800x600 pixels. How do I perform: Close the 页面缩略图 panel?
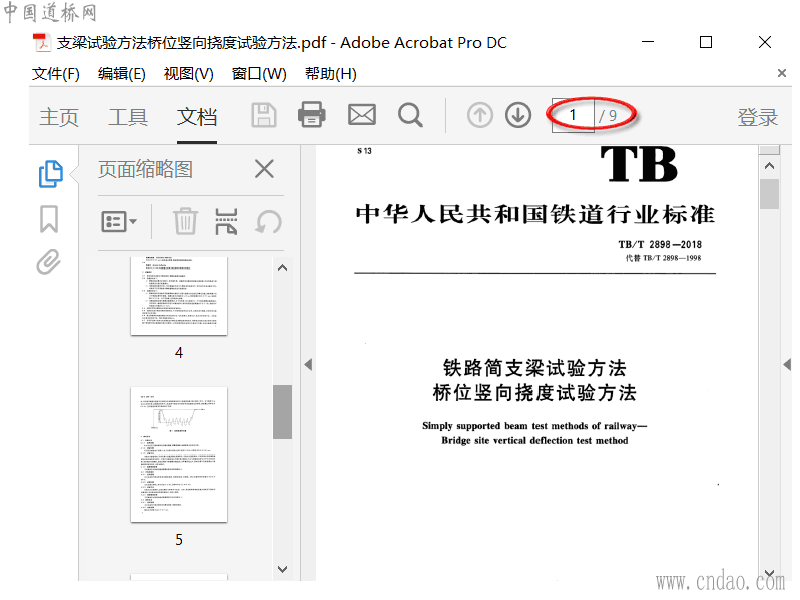(264, 169)
